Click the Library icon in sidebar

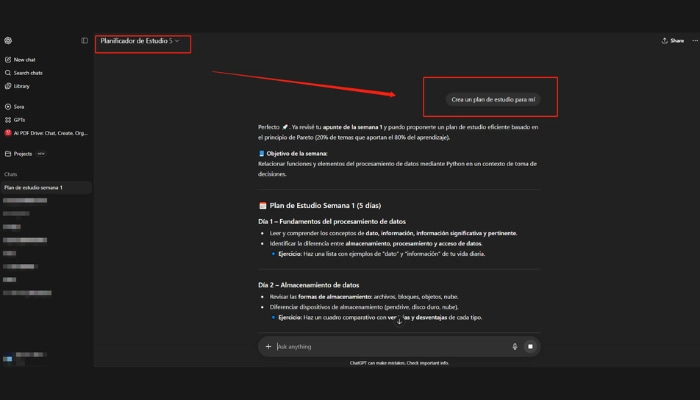pyautogui.click(x=8, y=86)
